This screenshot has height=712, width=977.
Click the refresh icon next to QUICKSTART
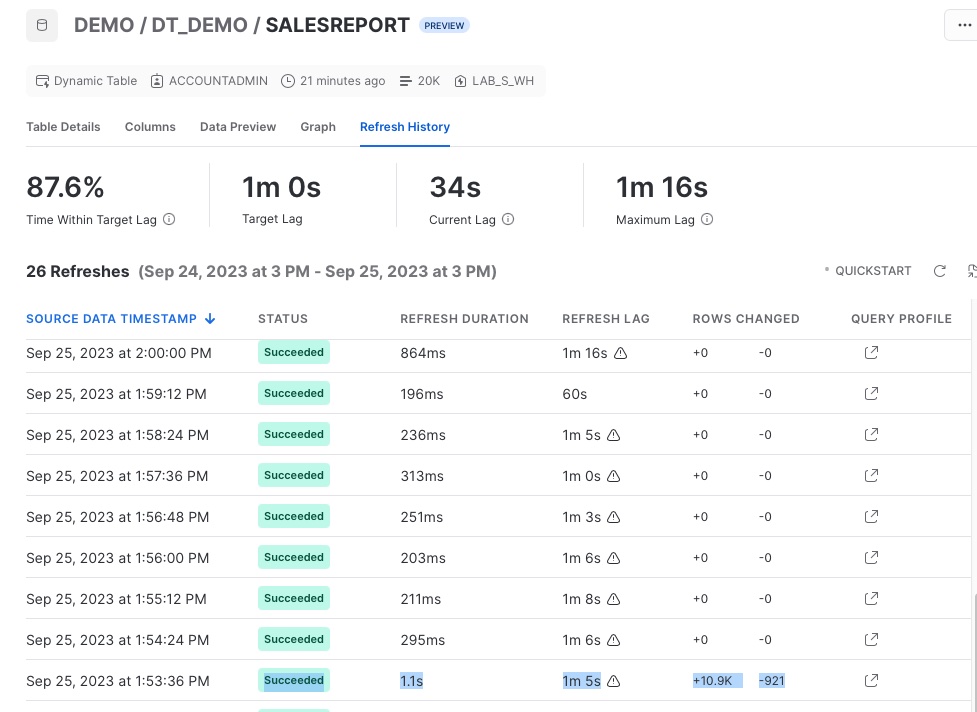tap(939, 271)
